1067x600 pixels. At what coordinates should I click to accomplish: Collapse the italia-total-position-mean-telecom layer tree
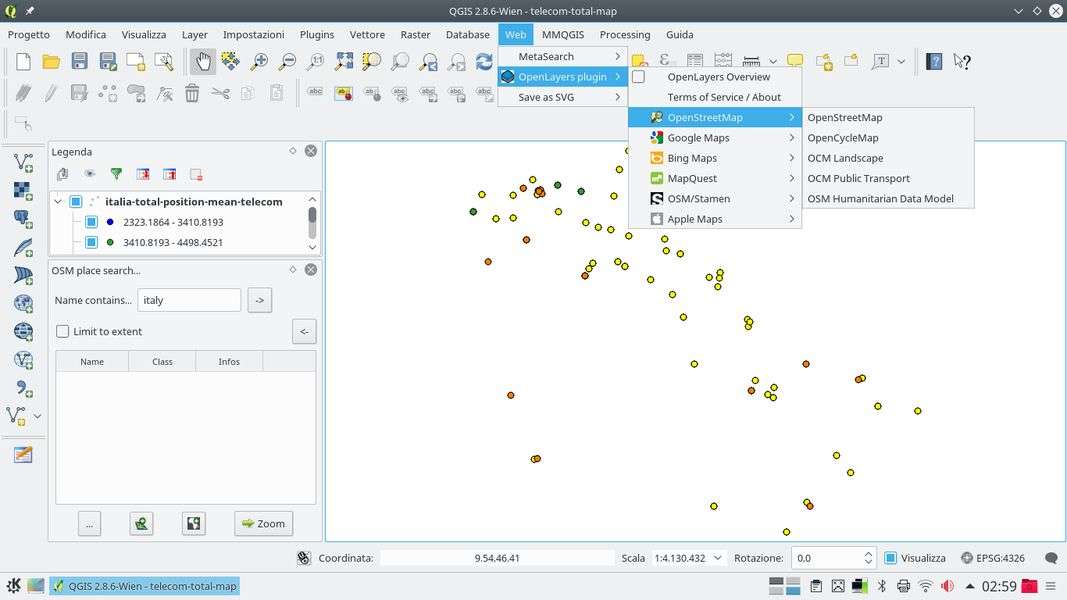pos(58,202)
